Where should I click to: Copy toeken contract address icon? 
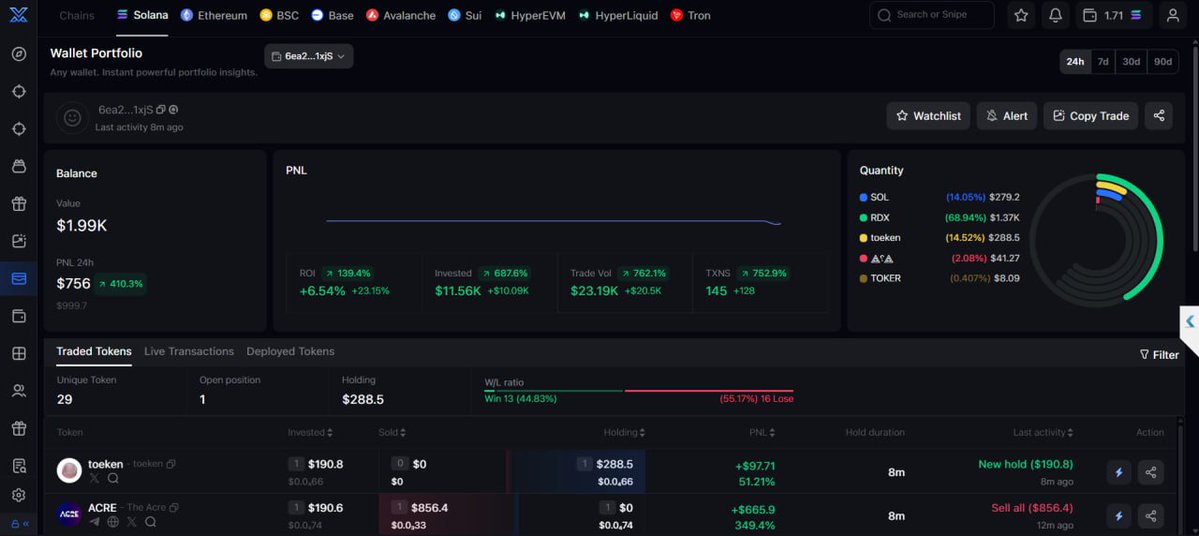pos(171,464)
